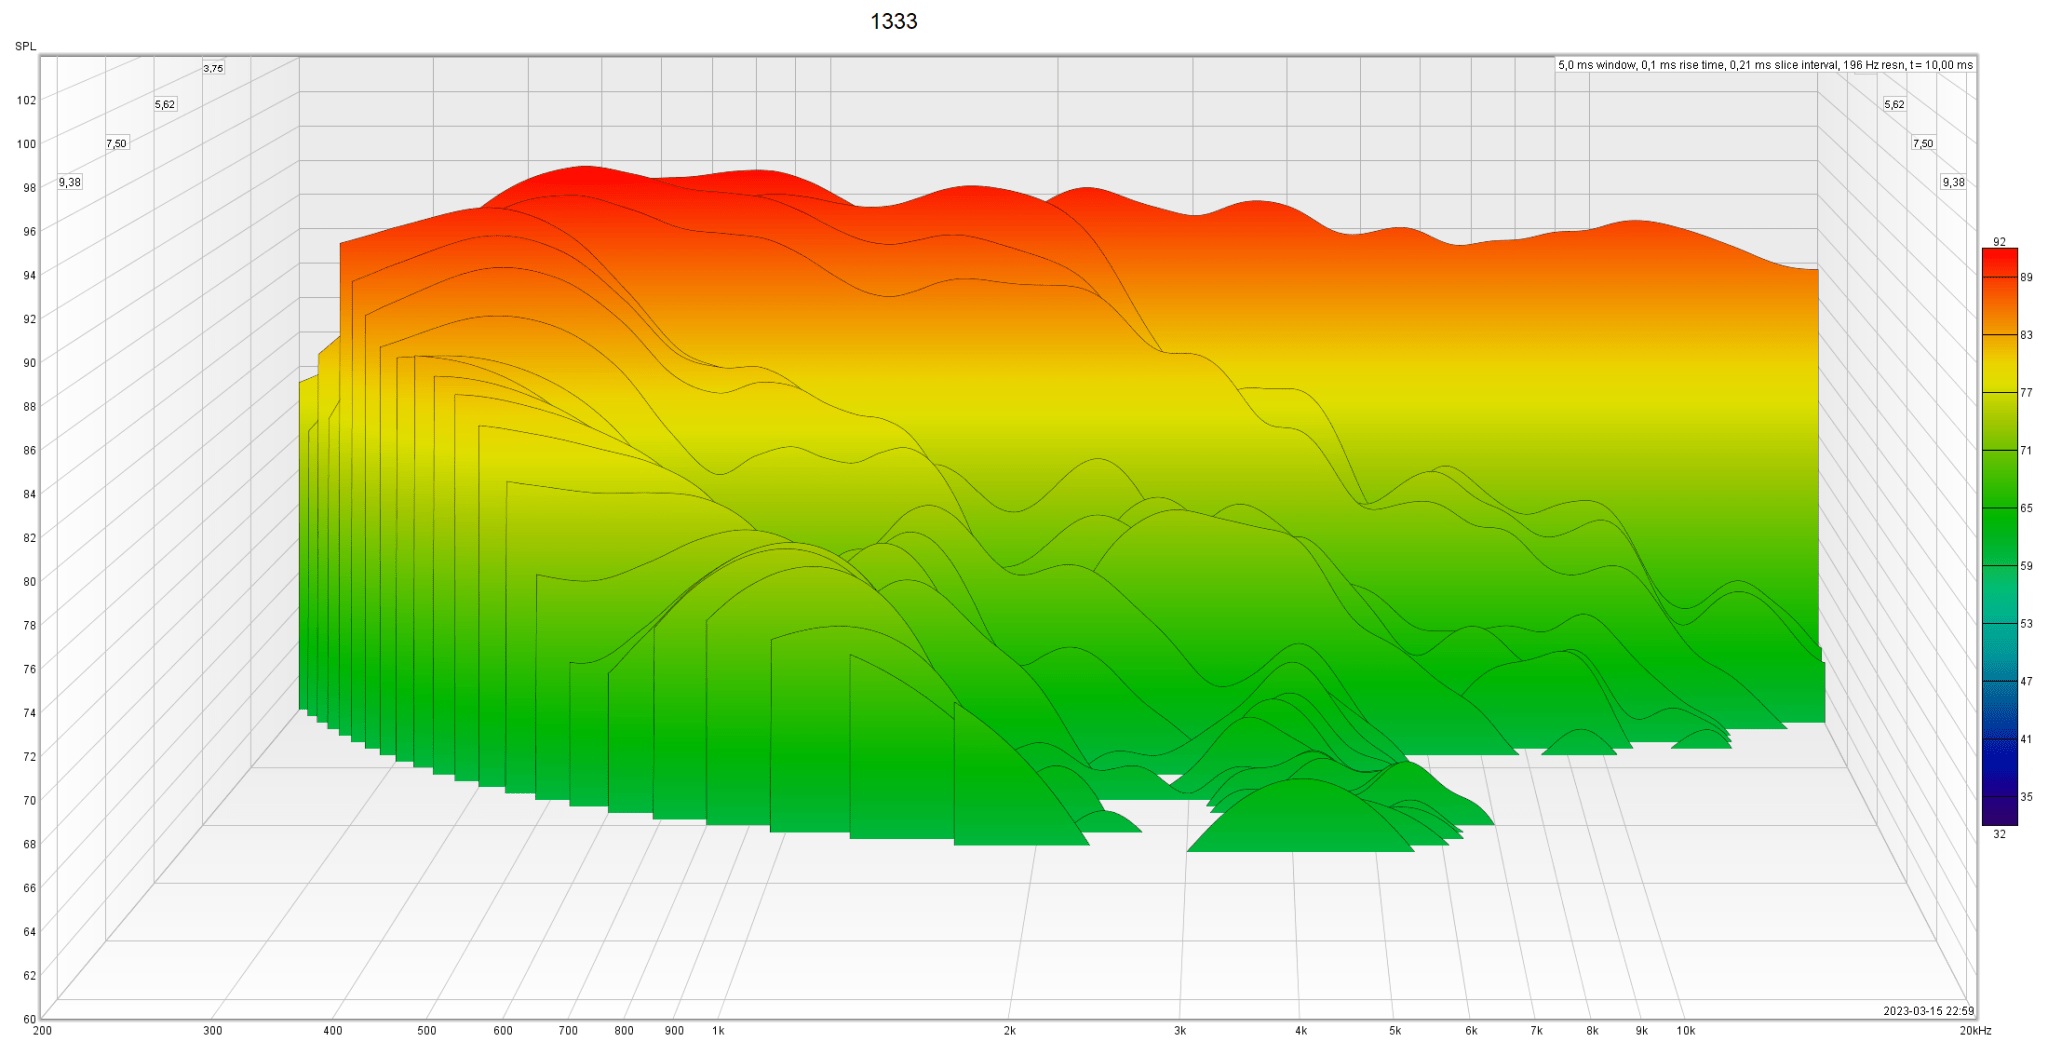Click the "900" frequency axis label
Viewport: 2048px width, 1042px height.
coord(674,1030)
